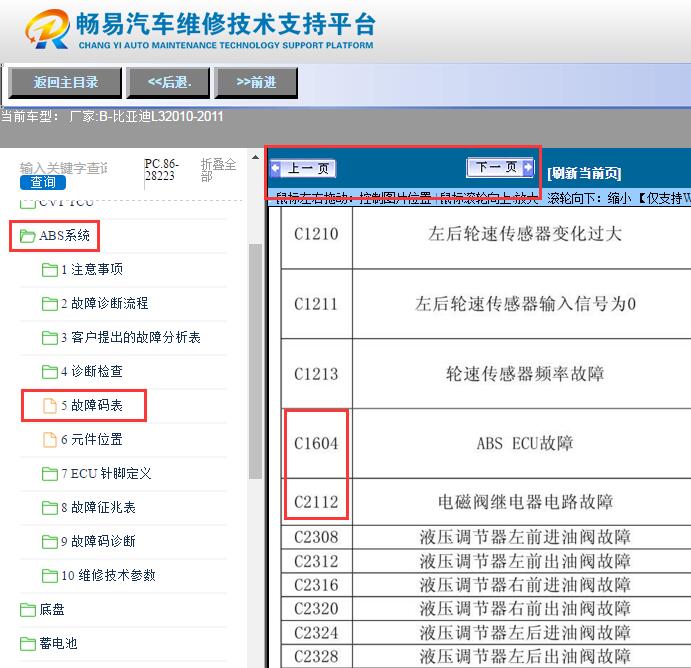
Task: Click the left arrow icon on 上一页
Action: point(275,168)
